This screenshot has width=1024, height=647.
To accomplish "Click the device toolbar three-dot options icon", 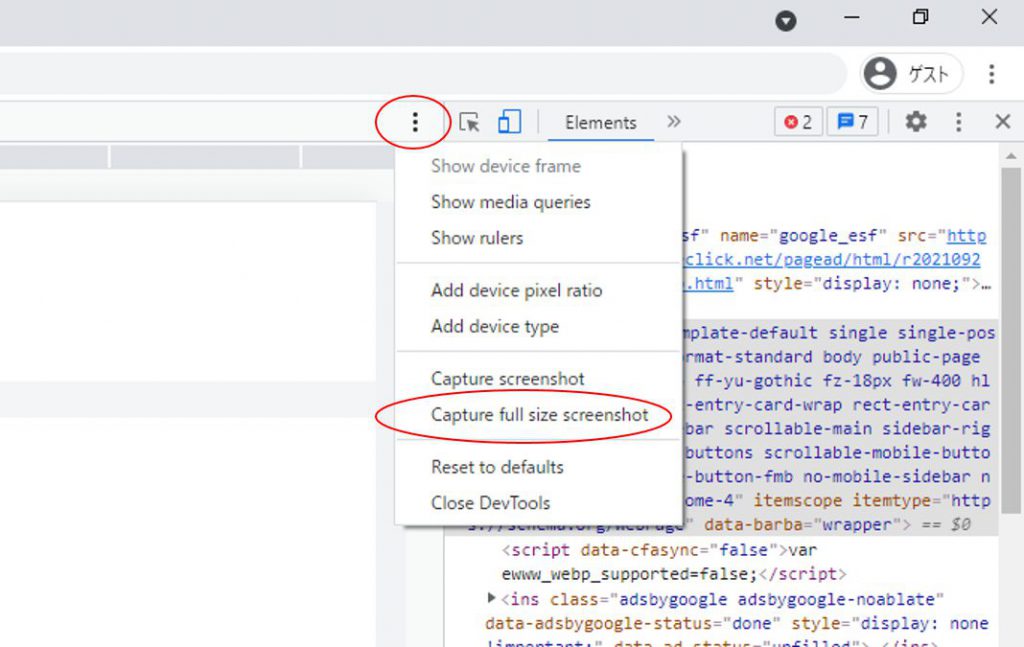I will pos(415,122).
